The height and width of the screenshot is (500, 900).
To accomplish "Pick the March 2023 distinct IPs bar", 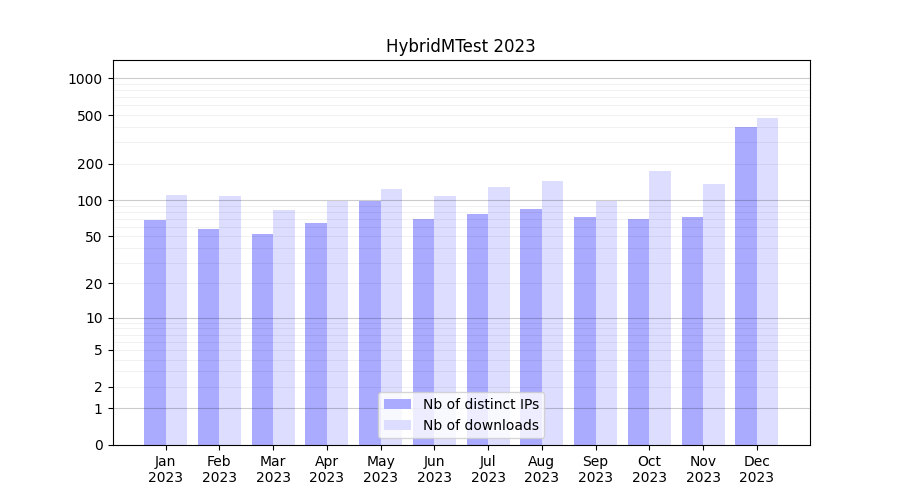I will [262, 339].
